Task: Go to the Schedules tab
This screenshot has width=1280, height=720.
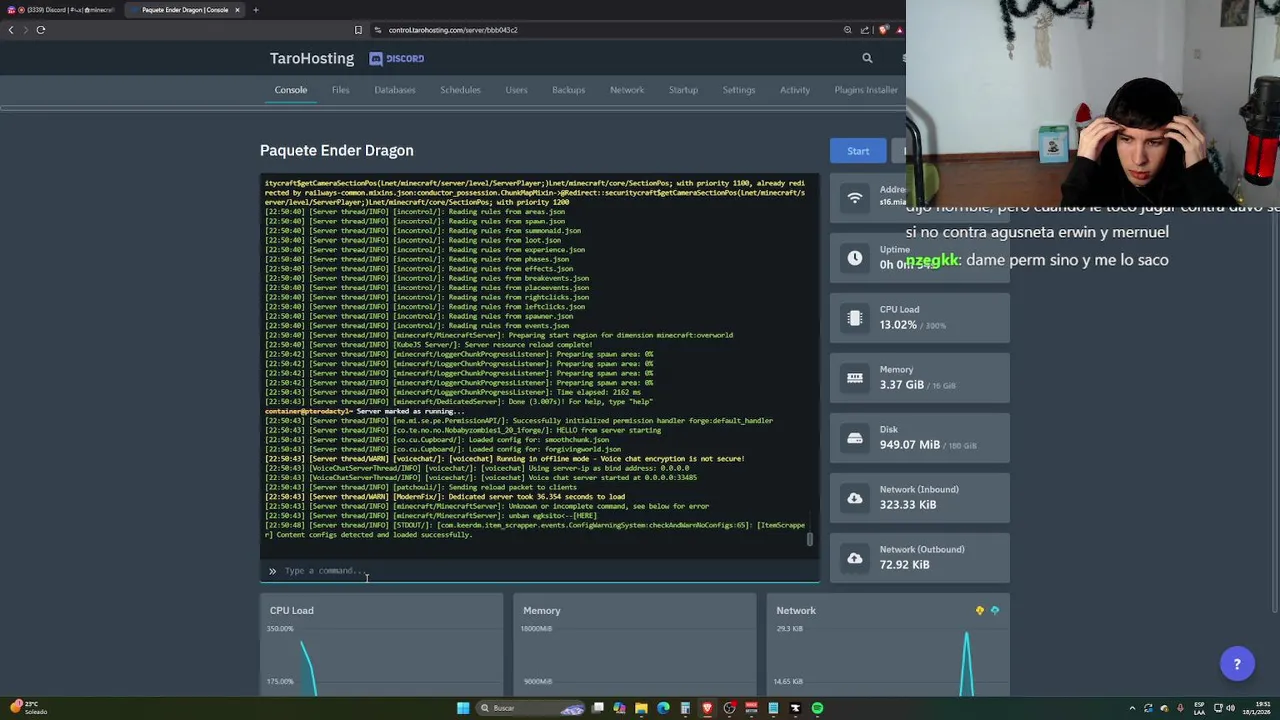Action: pyautogui.click(x=460, y=90)
